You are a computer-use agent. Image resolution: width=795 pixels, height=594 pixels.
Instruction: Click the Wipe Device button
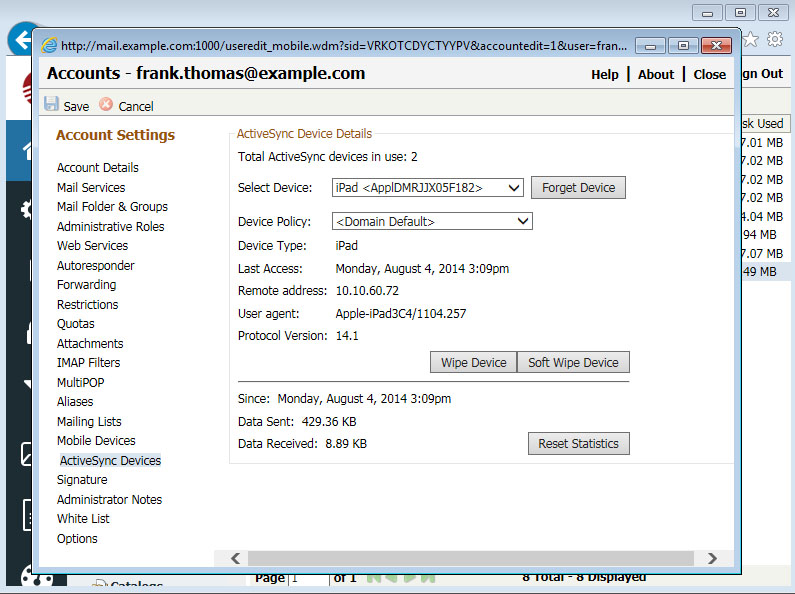474,363
